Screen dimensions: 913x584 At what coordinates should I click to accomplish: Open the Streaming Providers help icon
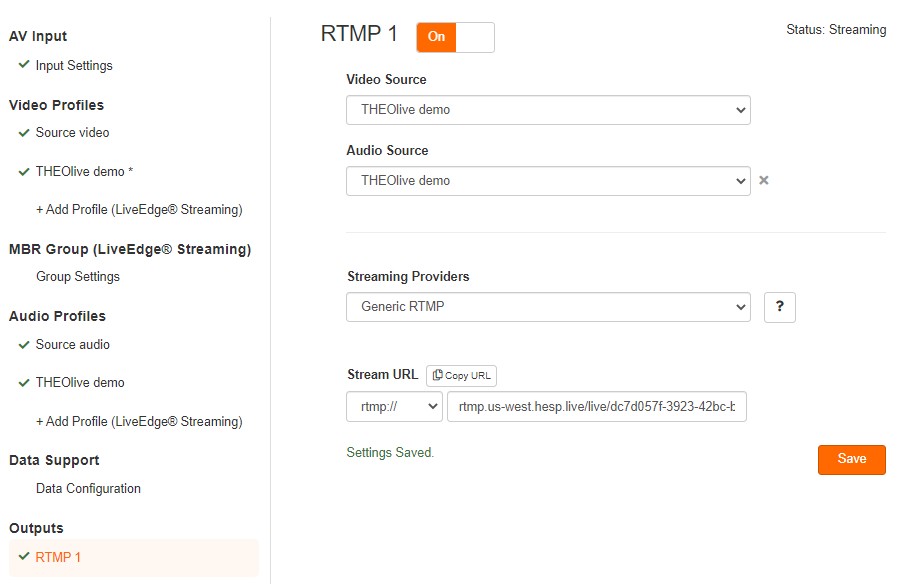(780, 307)
